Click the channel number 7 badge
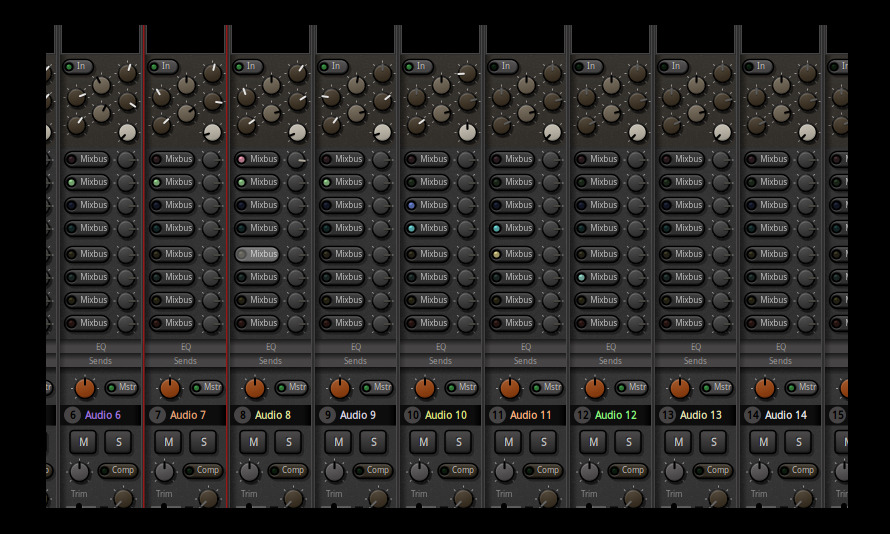Screen dimensions: 890x534 point(157,415)
